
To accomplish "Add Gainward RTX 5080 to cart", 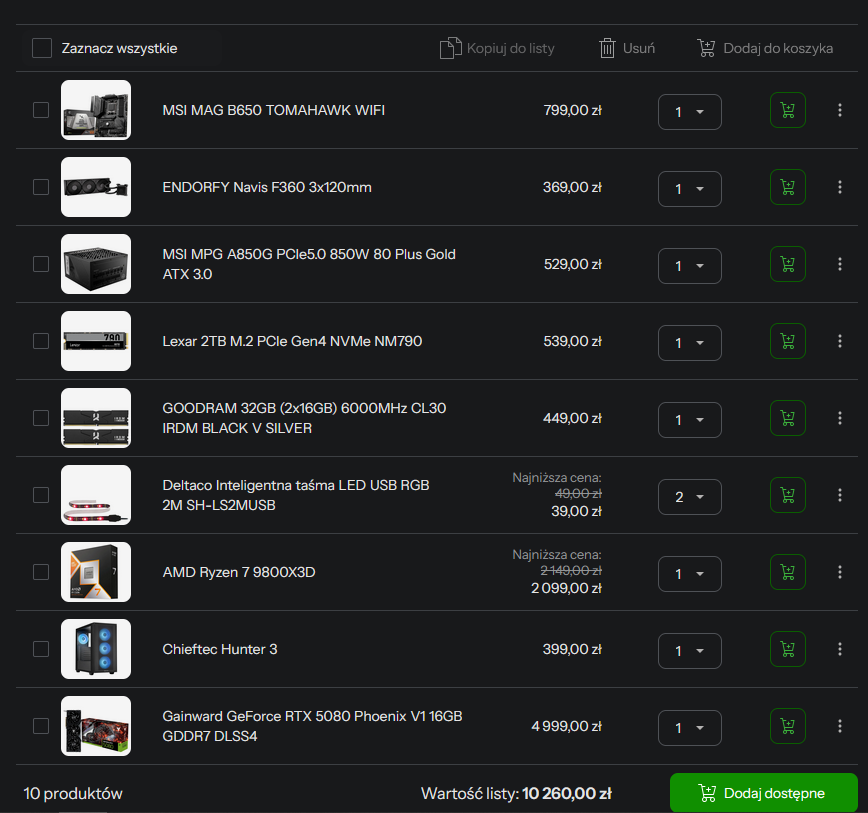I will [x=787, y=726].
